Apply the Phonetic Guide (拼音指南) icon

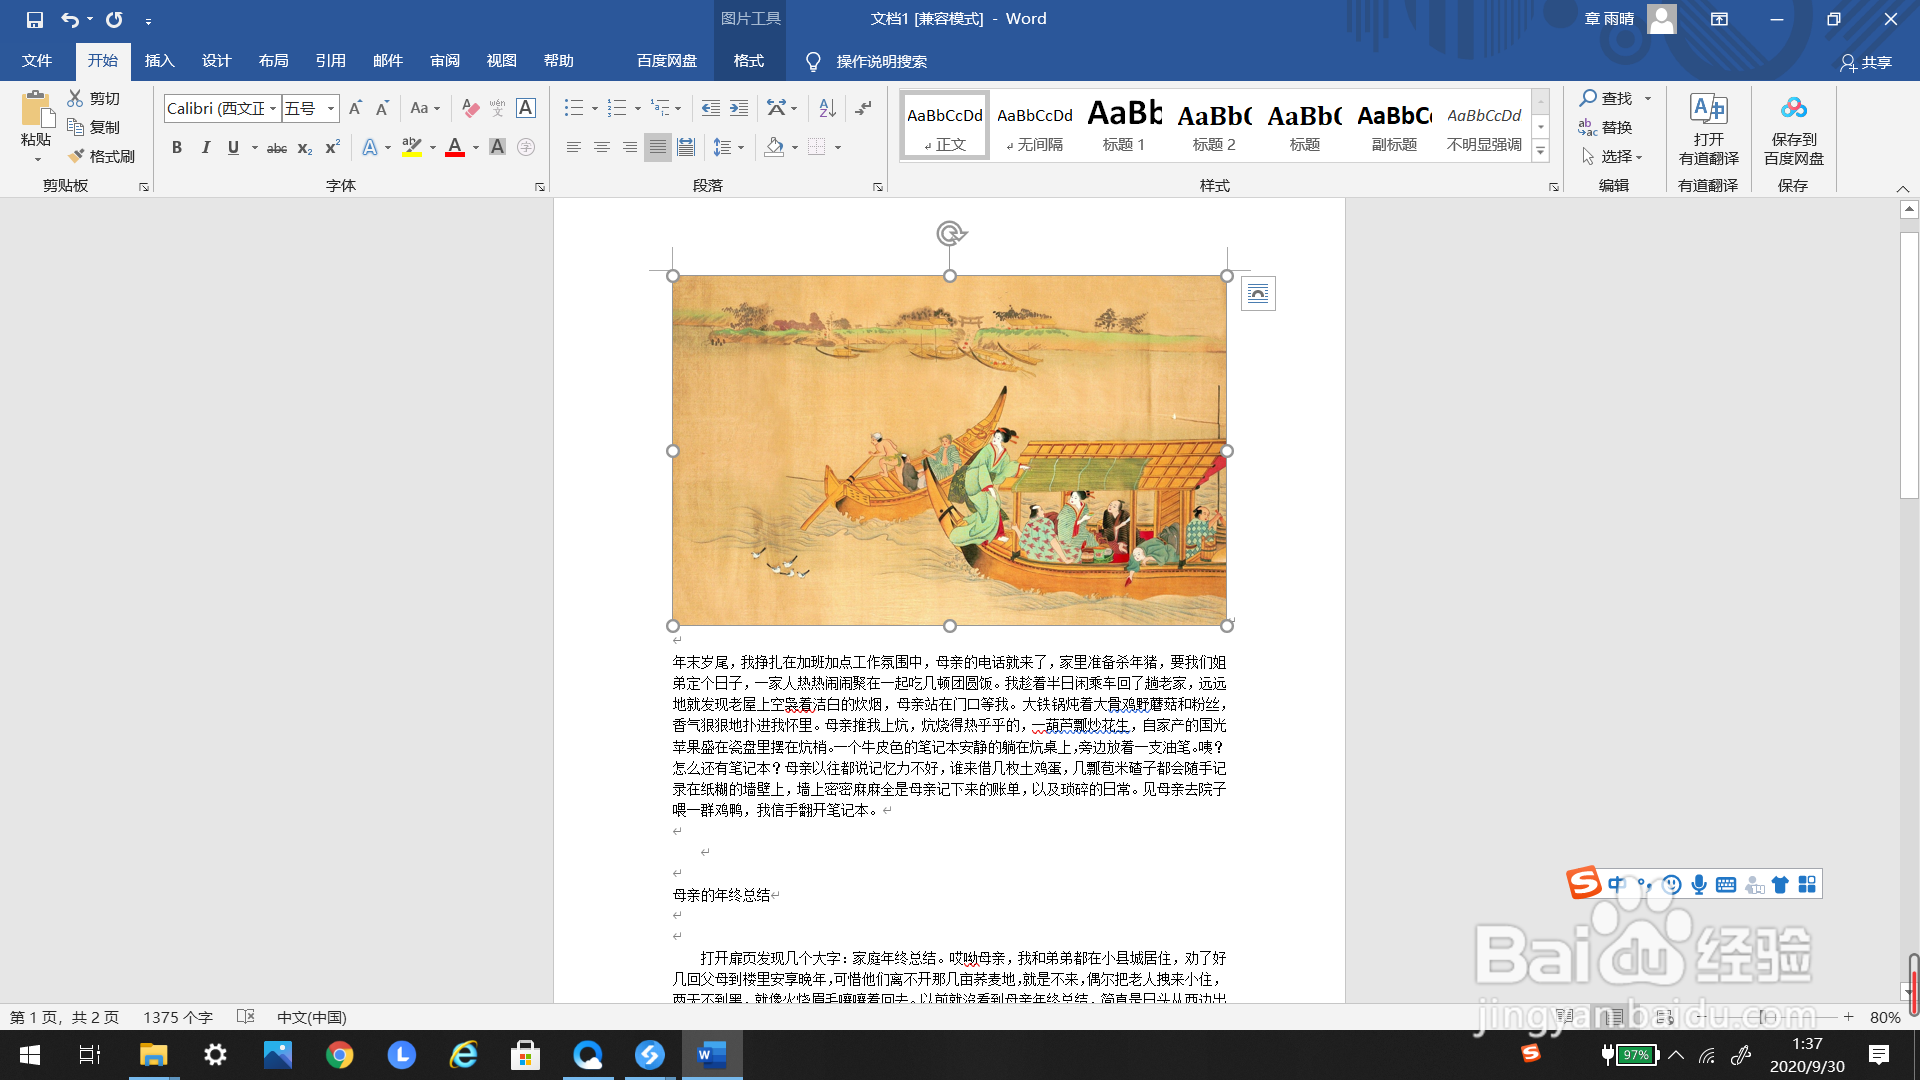(497, 108)
